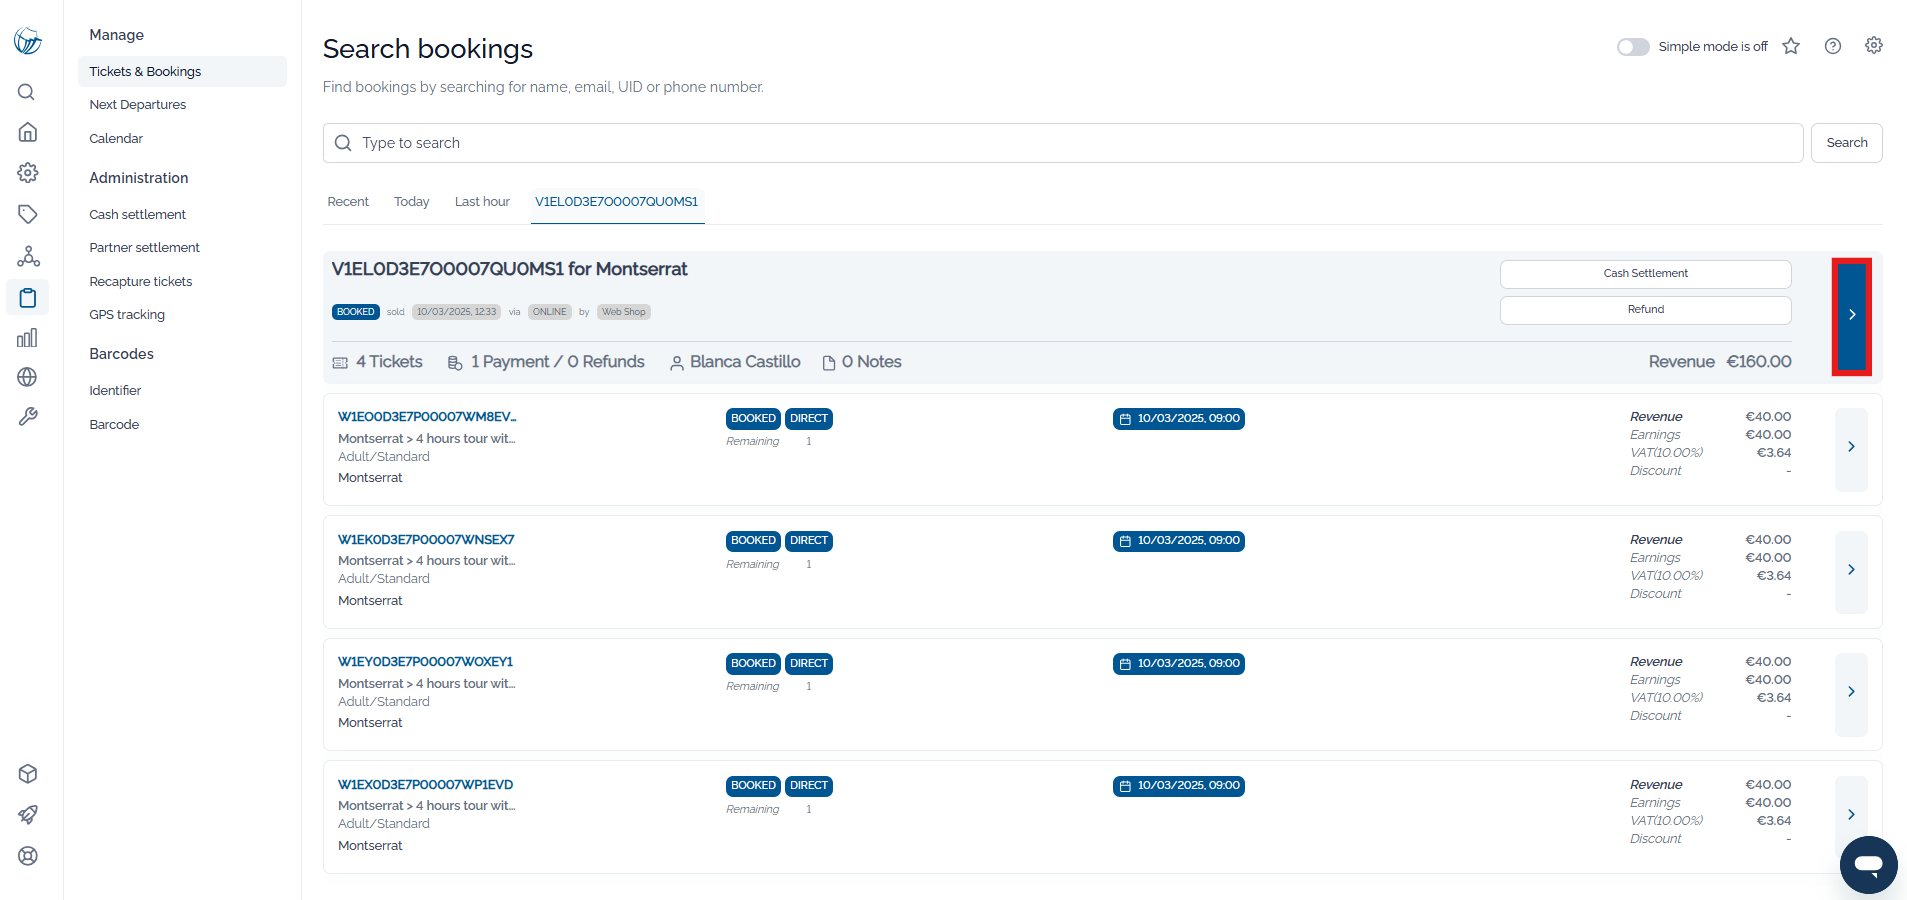Open the chat support bubble
The image size is (1907, 900).
point(1868,865)
